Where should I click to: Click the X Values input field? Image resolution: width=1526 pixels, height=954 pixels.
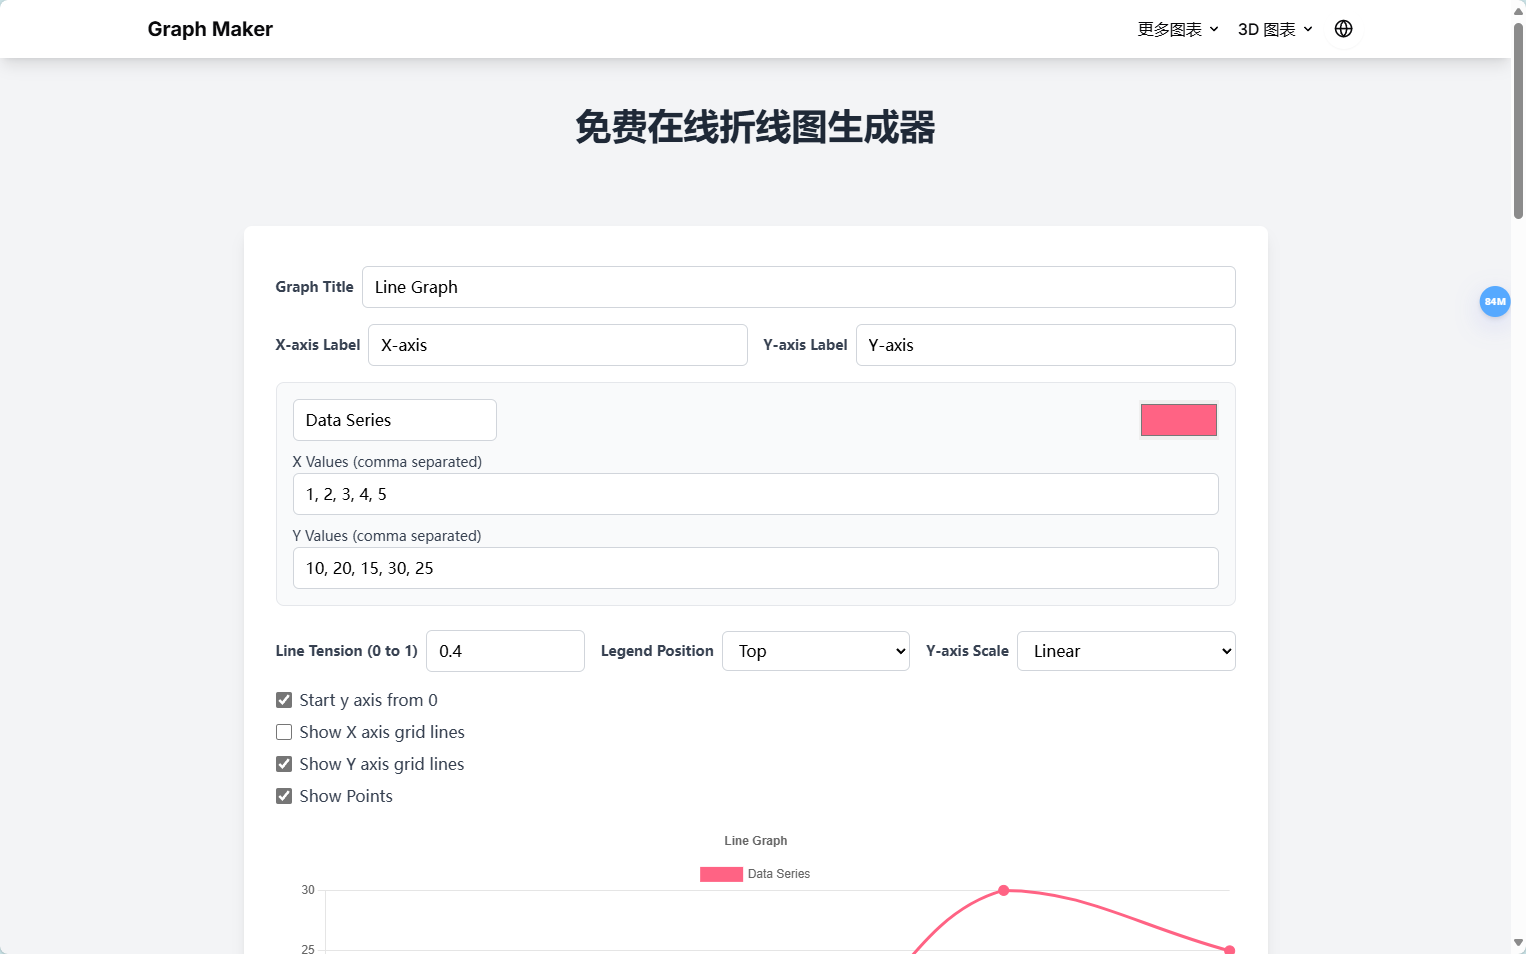pos(755,494)
